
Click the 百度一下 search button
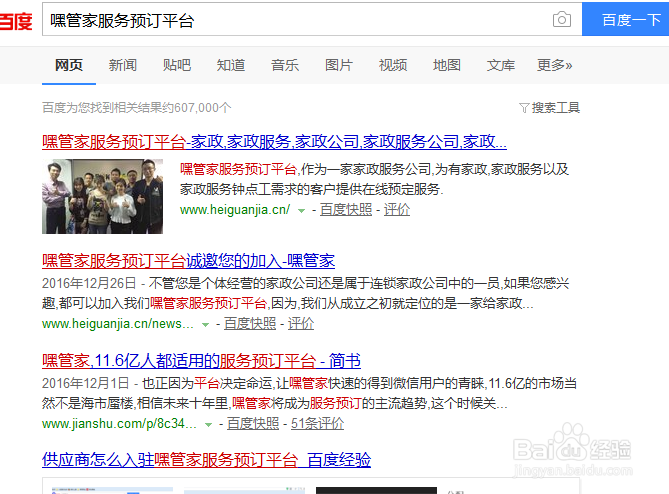tap(625, 19)
